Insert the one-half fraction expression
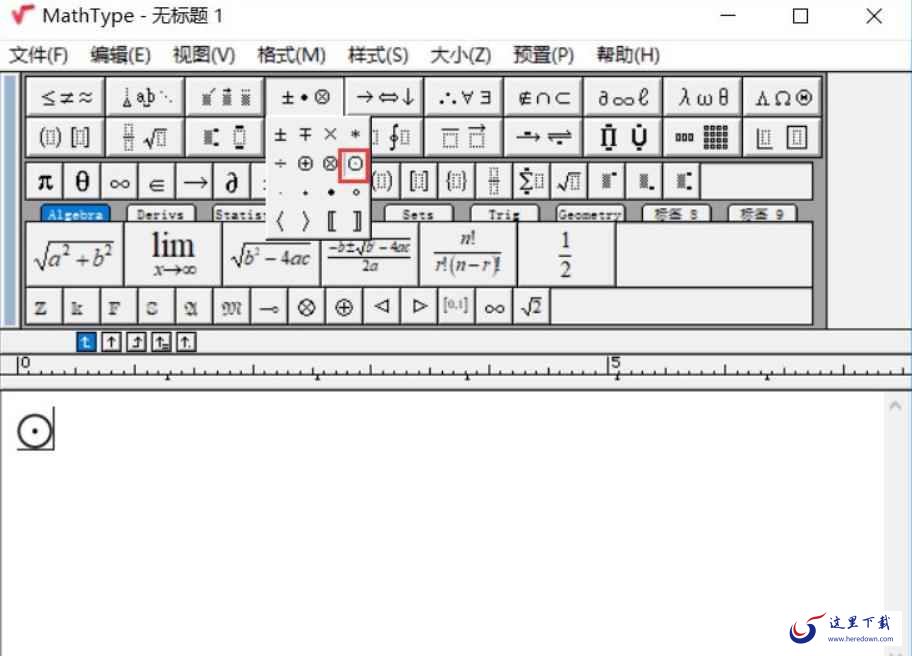912x656 pixels. pos(566,255)
